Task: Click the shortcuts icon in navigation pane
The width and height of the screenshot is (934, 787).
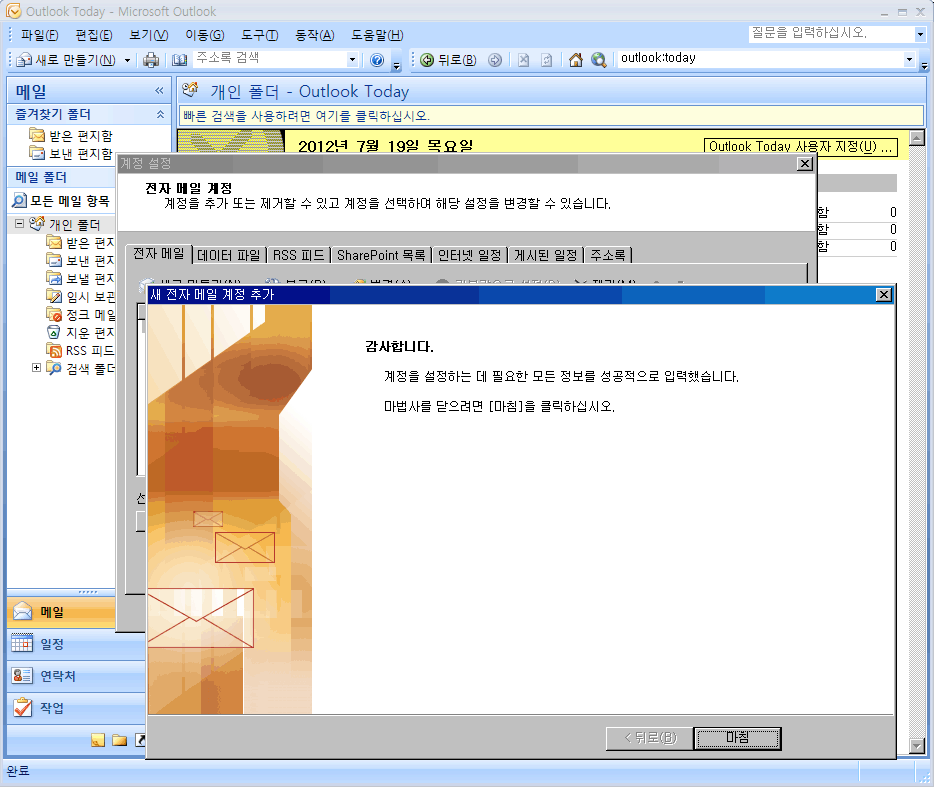Action: 141,740
